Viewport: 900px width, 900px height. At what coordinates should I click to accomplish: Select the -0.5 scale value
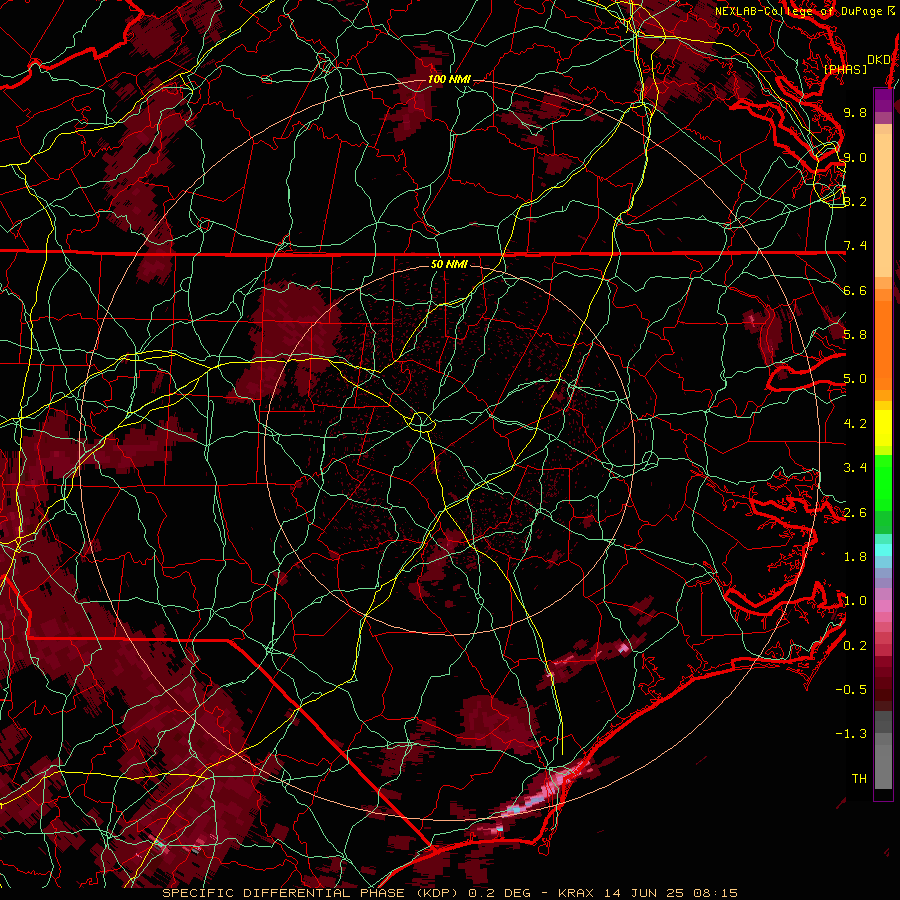point(851,690)
